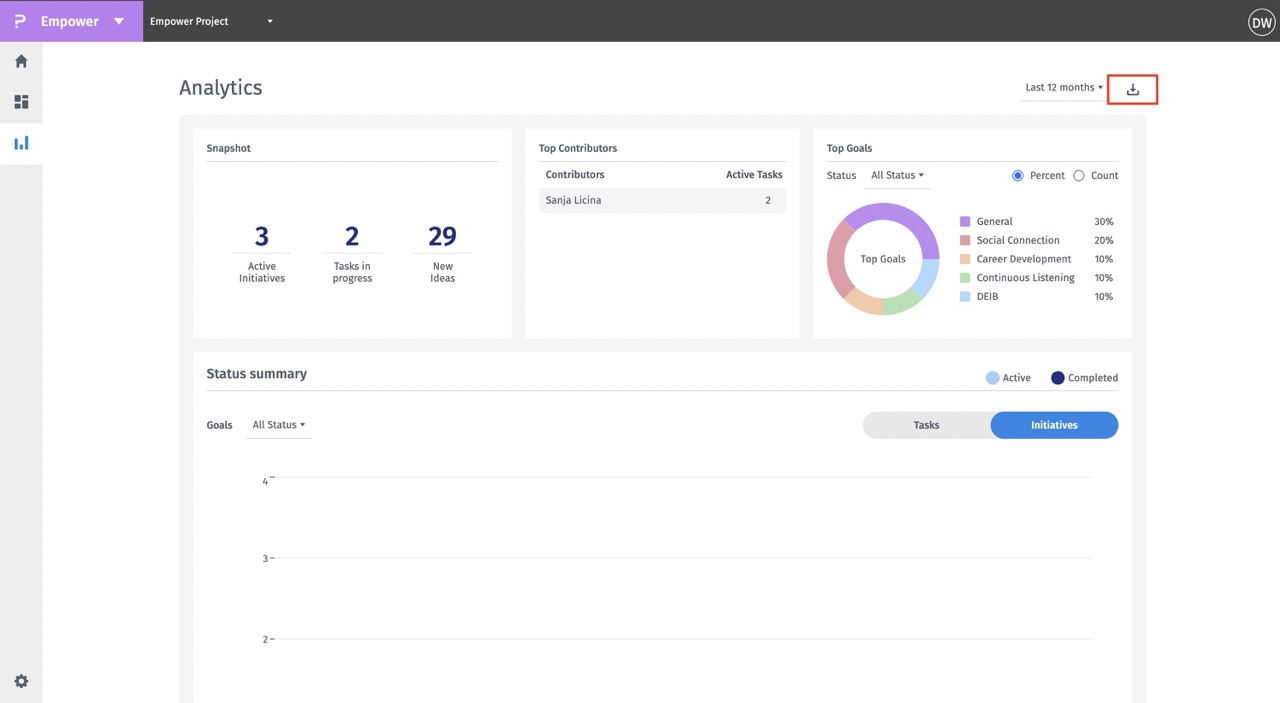Click the download analytics report icon
Viewport: 1280px width, 703px height.
(x=1132, y=89)
